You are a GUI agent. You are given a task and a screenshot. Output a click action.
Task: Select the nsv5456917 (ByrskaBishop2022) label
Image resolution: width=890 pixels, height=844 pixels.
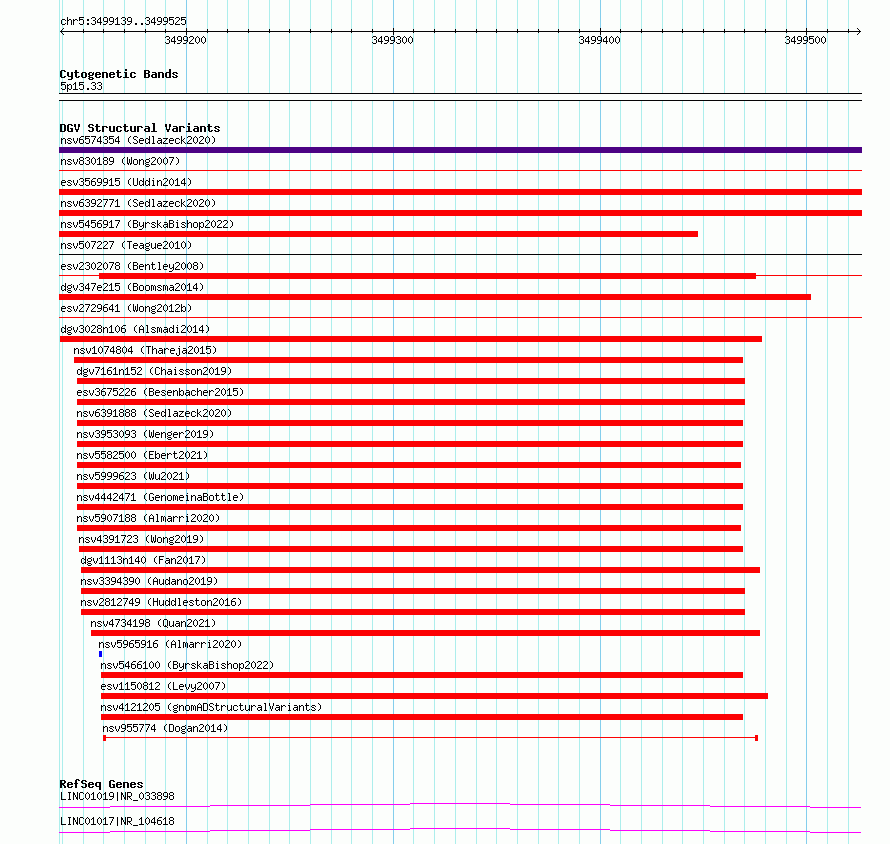(147, 224)
